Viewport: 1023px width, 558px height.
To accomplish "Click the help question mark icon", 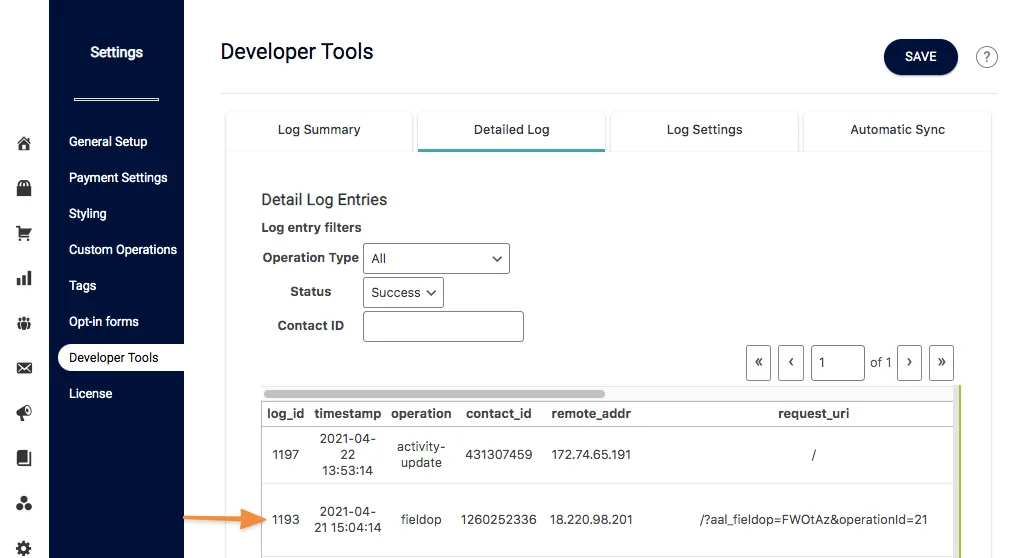I will click(986, 57).
